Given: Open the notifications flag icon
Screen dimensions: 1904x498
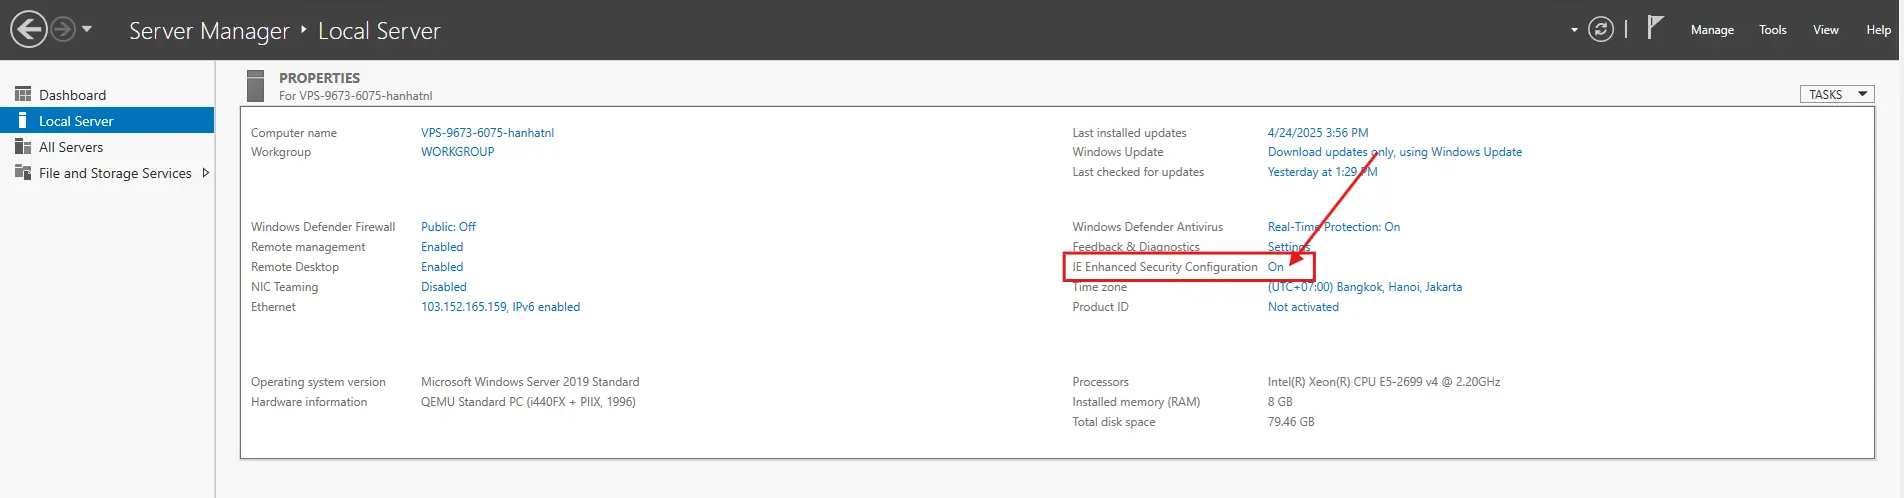Looking at the screenshot, I should tap(1655, 27).
